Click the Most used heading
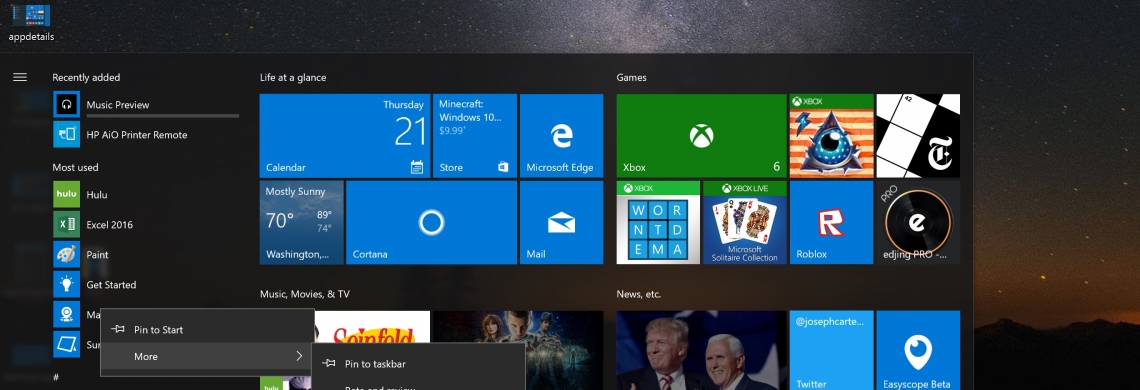 click(x=75, y=167)
